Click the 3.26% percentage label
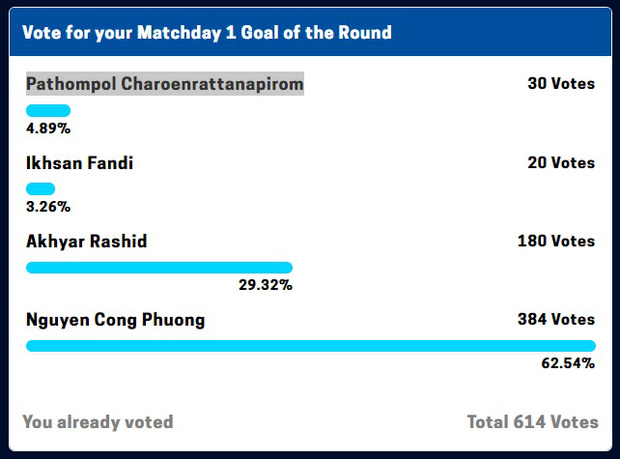 pos(48,207)
